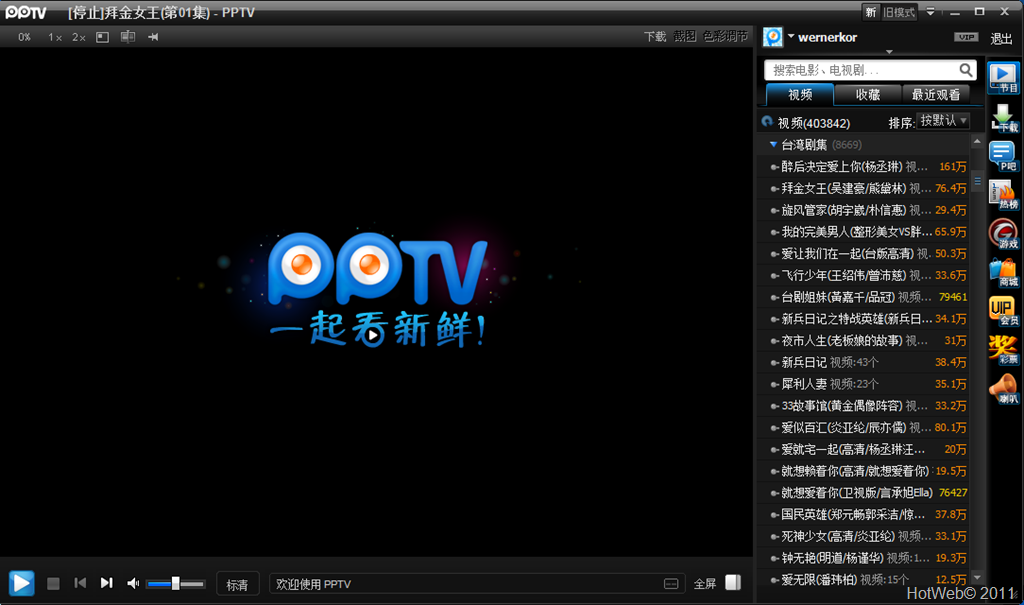Mute the volume speaker icon
This screenshot has height=605, width=1024.
pyautogui.click(x=133, y=583)
